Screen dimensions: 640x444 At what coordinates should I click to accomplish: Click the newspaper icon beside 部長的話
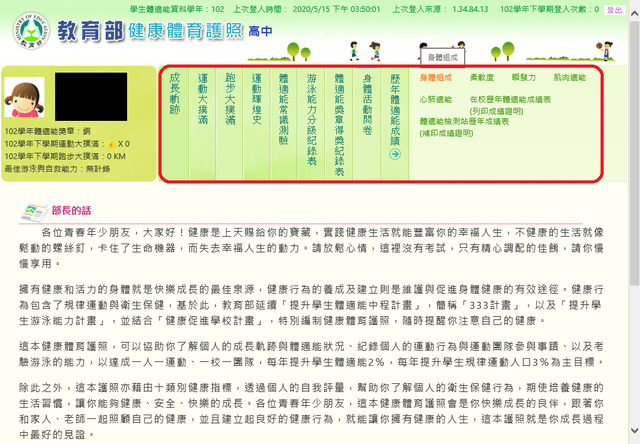[x=34, y=212]
